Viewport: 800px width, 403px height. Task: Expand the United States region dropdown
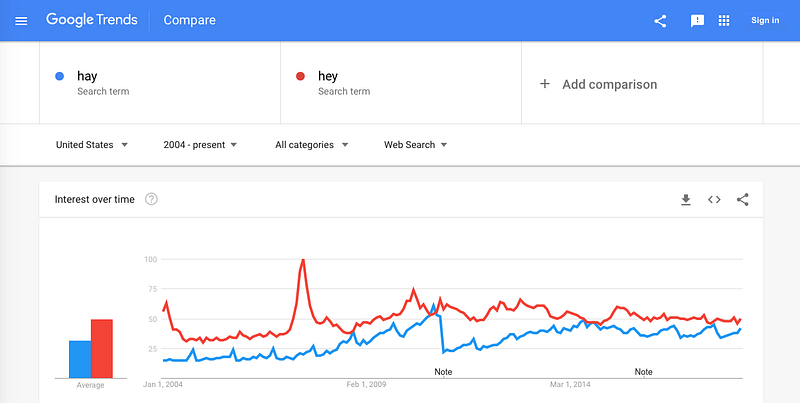(x=92, y=145)
